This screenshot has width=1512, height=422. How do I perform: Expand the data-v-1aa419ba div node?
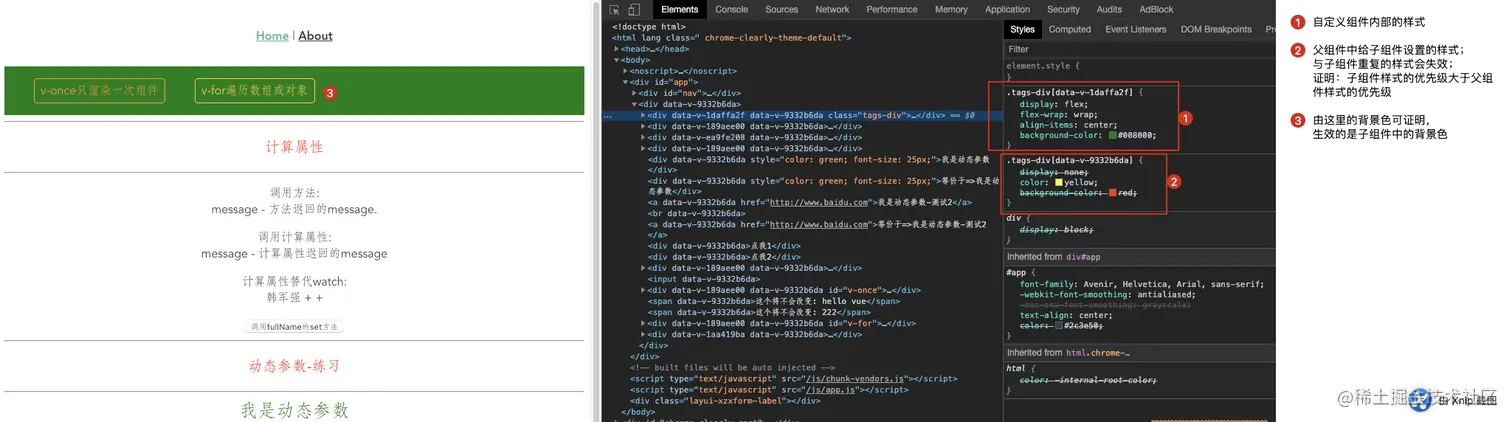point(642,334)
